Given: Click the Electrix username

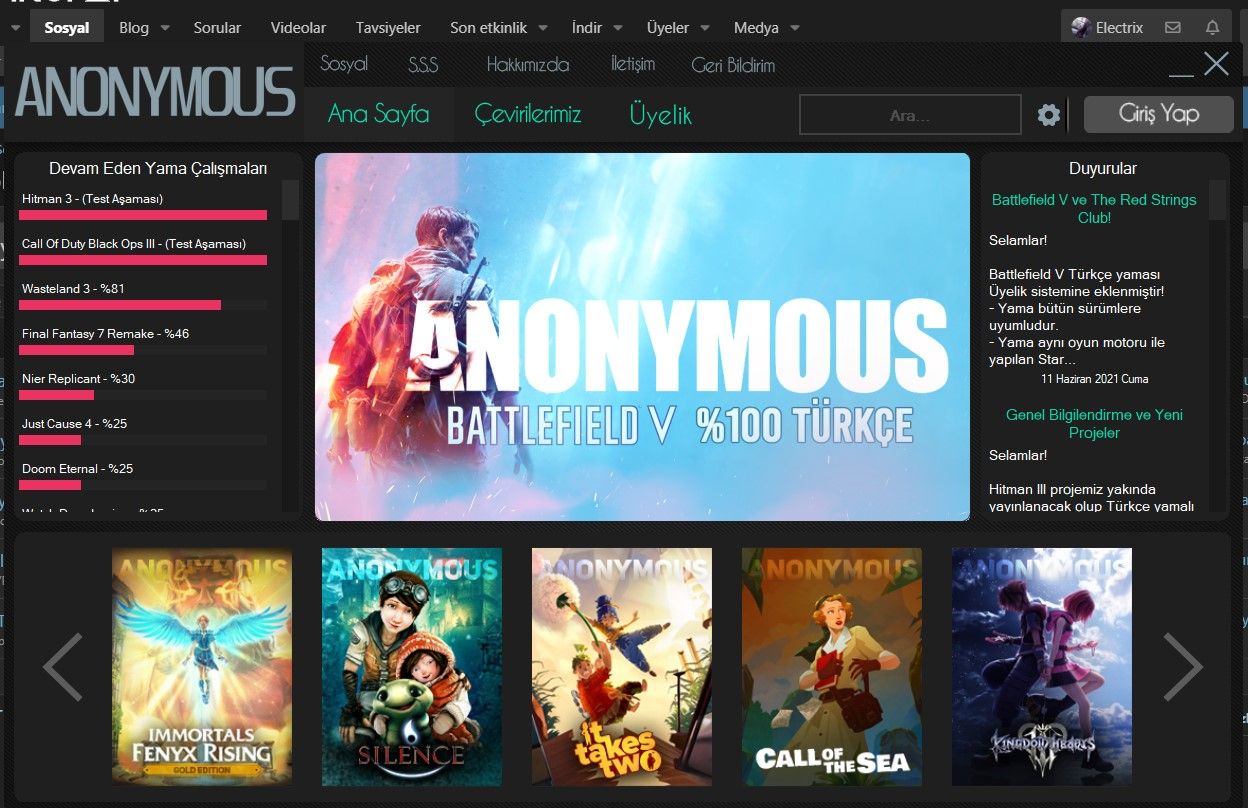Looking at the screenshot, I should click(x=1119, y=28).
